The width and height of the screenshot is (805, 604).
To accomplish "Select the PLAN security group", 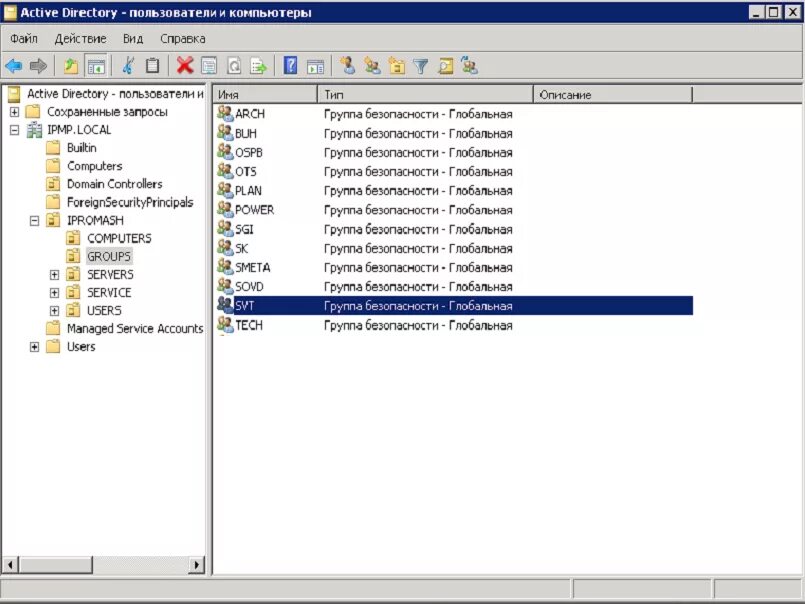I will coord(248,191).
